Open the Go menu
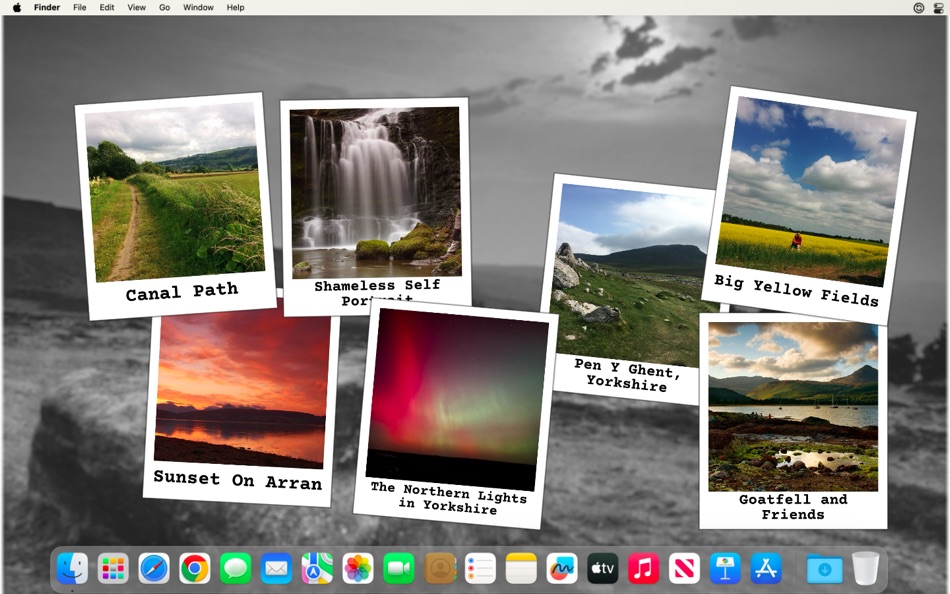 [163, 7]
